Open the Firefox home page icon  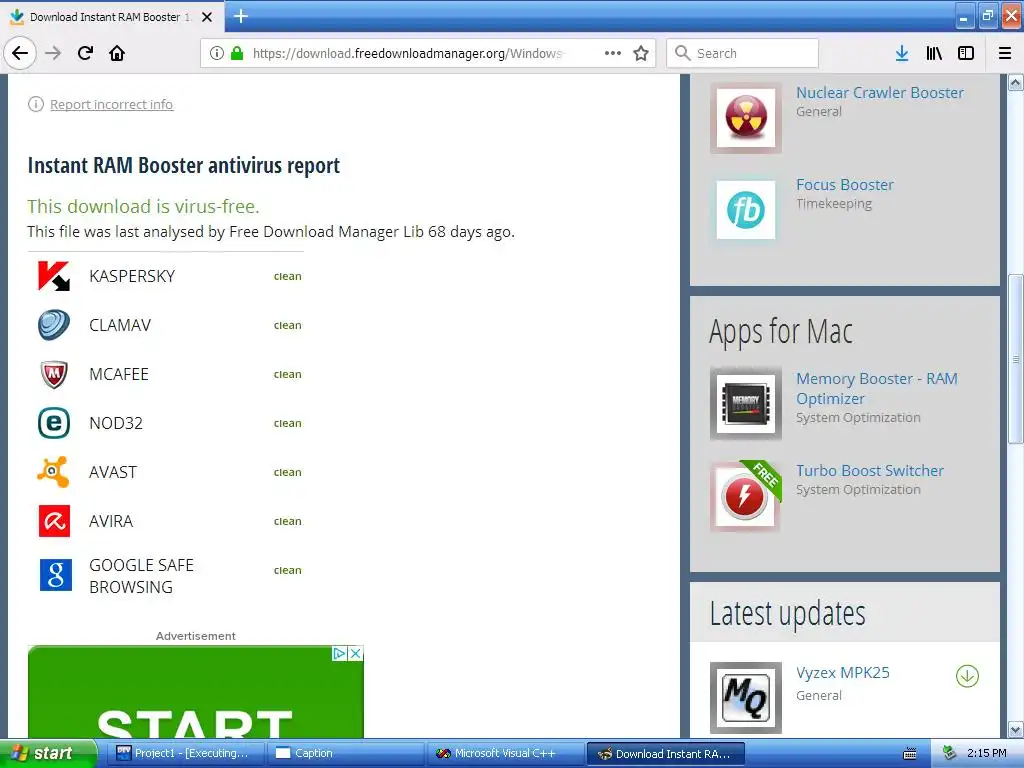pos(117,53)
